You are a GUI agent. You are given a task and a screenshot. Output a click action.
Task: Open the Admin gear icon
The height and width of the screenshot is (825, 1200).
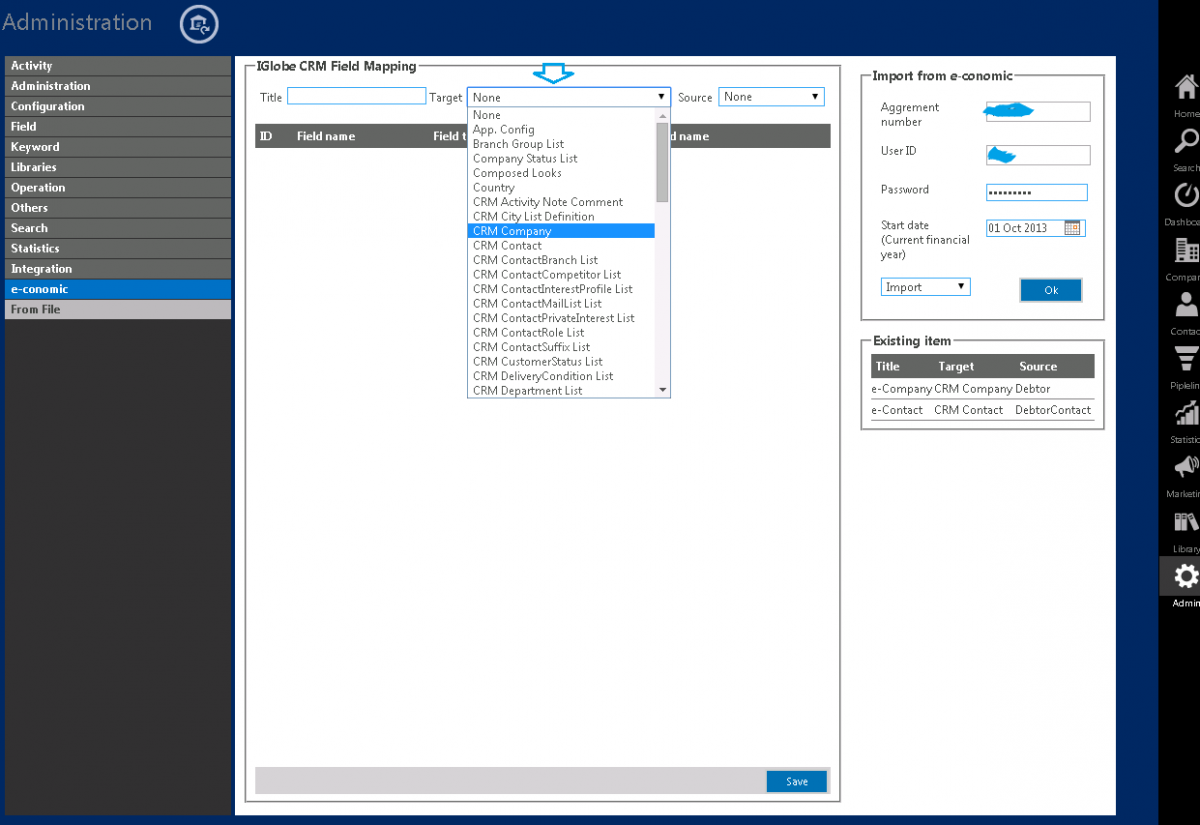tap(1186, 576)
